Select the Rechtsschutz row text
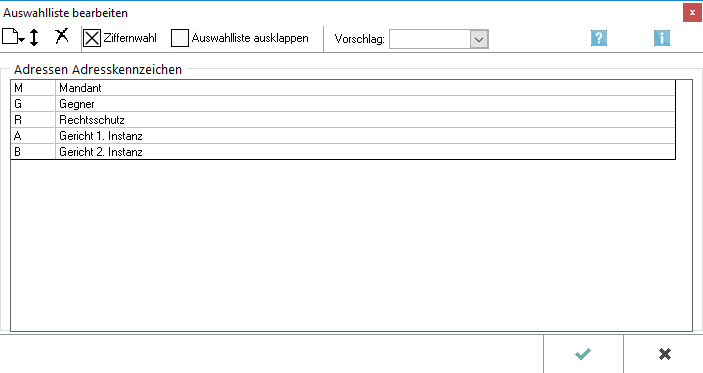This screenshot has height=373, width=703. [x=92, y=120]
